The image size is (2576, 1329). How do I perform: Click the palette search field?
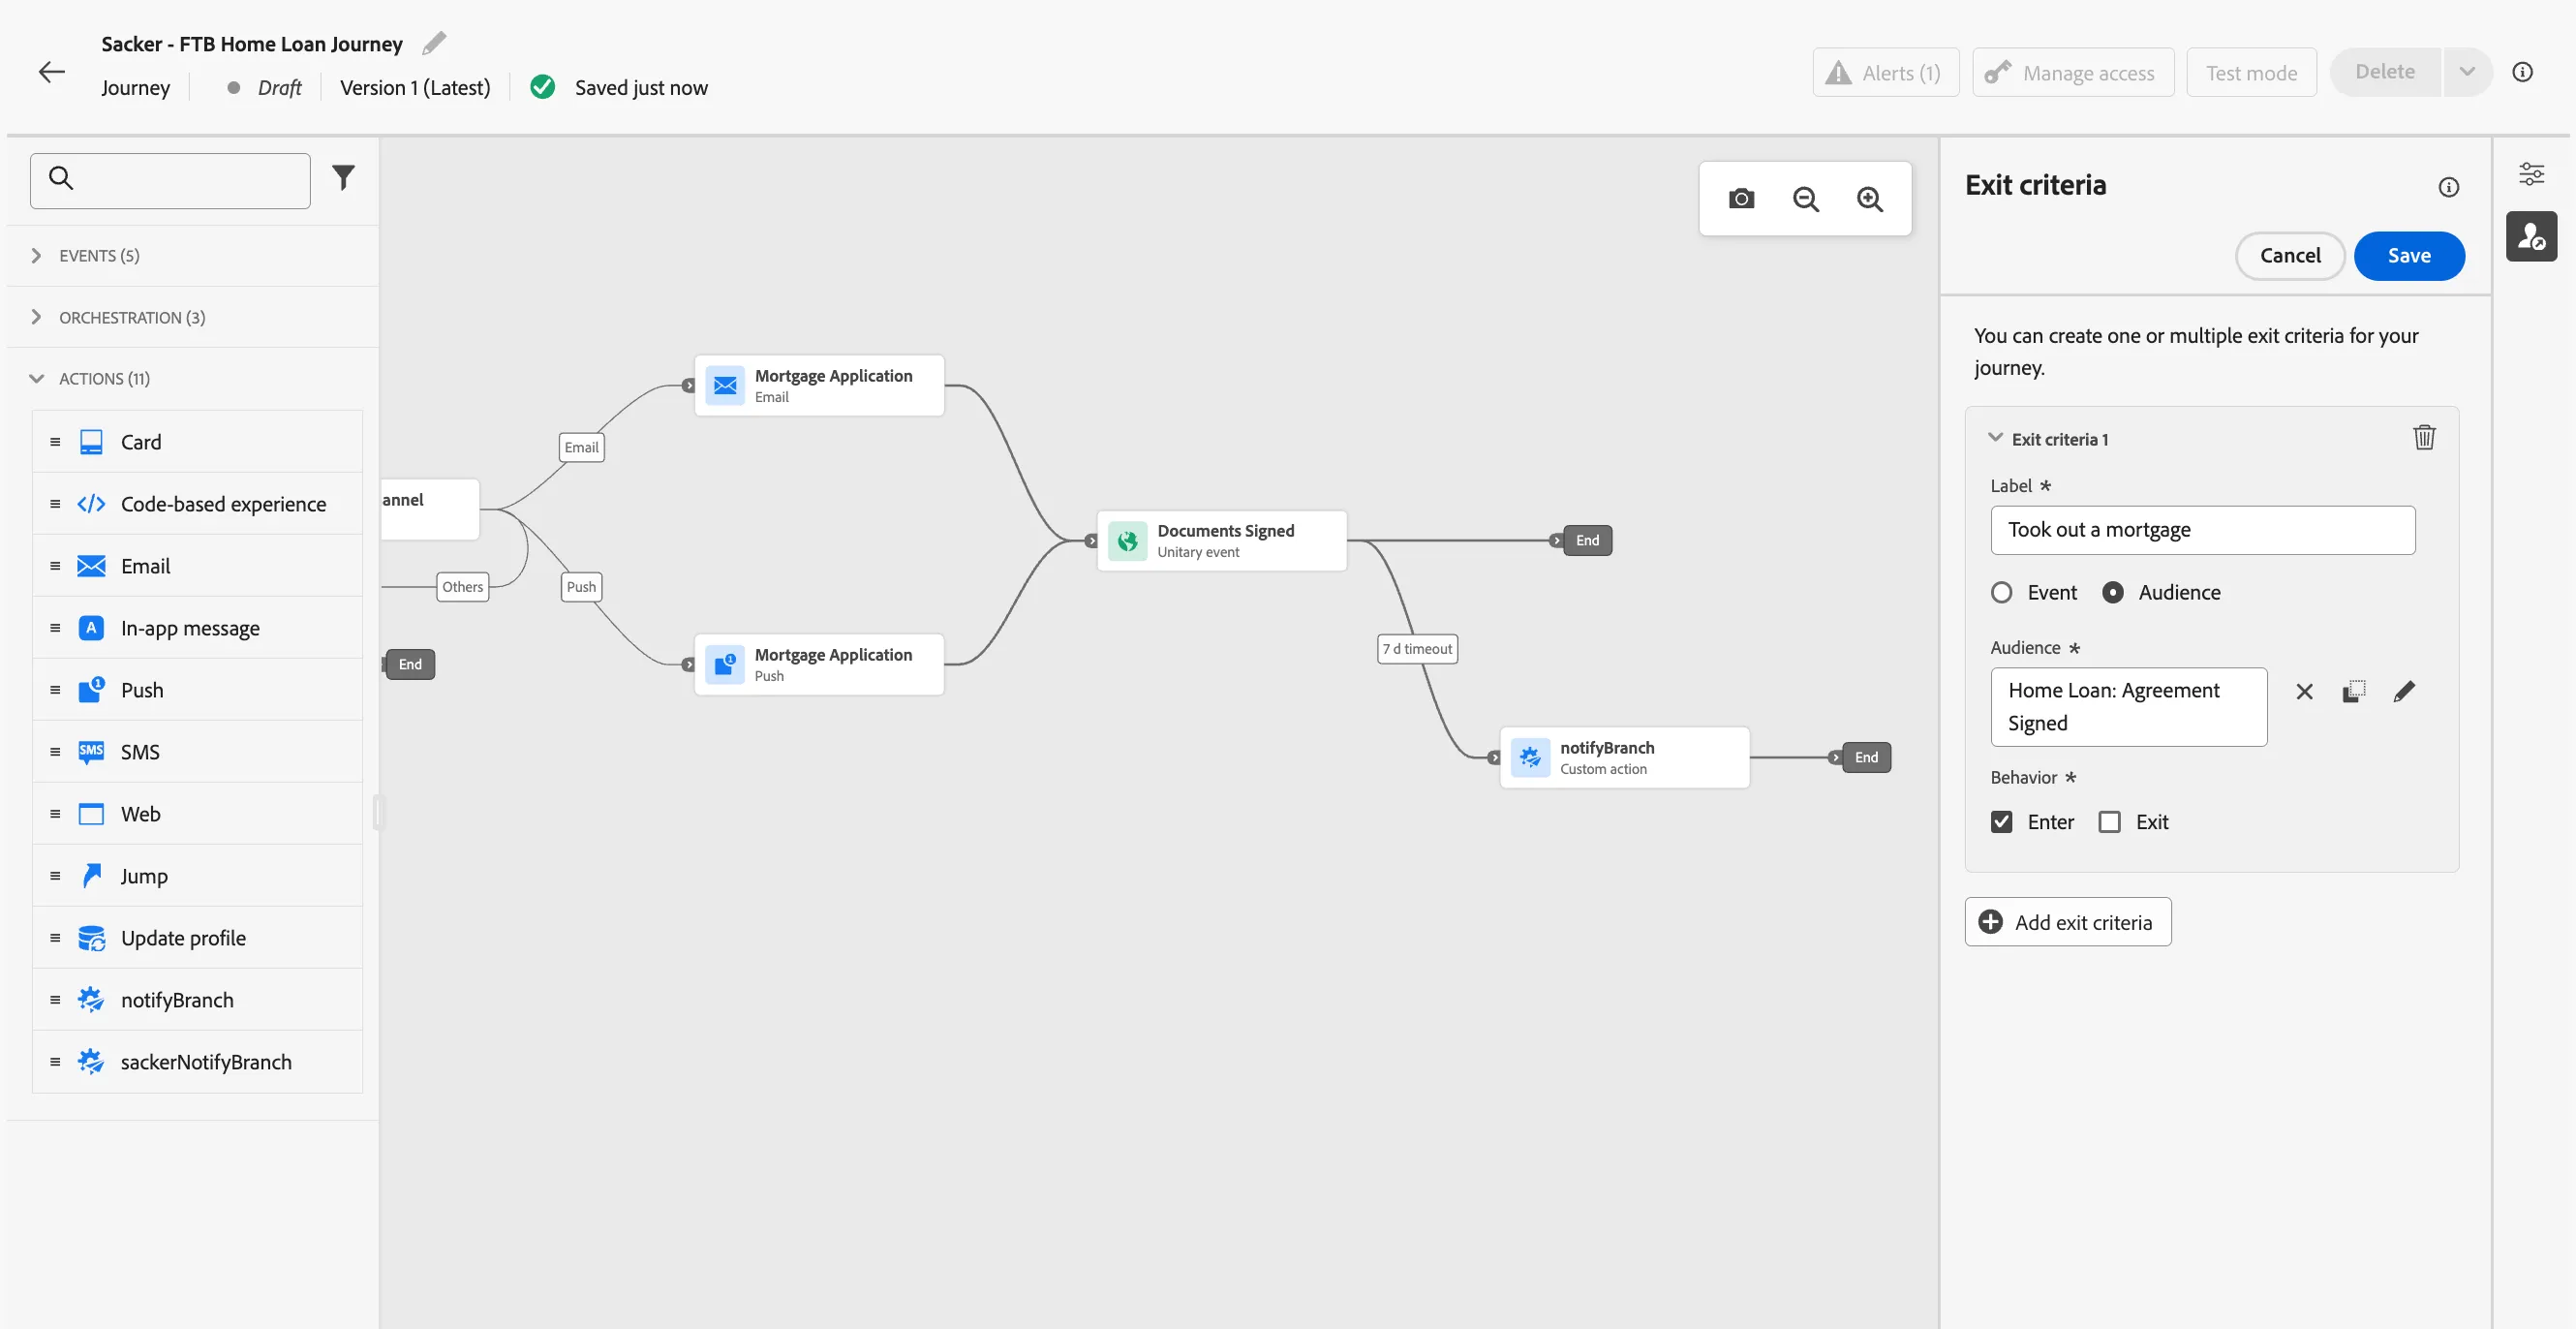pyautogui.click(x=170, y=181)
